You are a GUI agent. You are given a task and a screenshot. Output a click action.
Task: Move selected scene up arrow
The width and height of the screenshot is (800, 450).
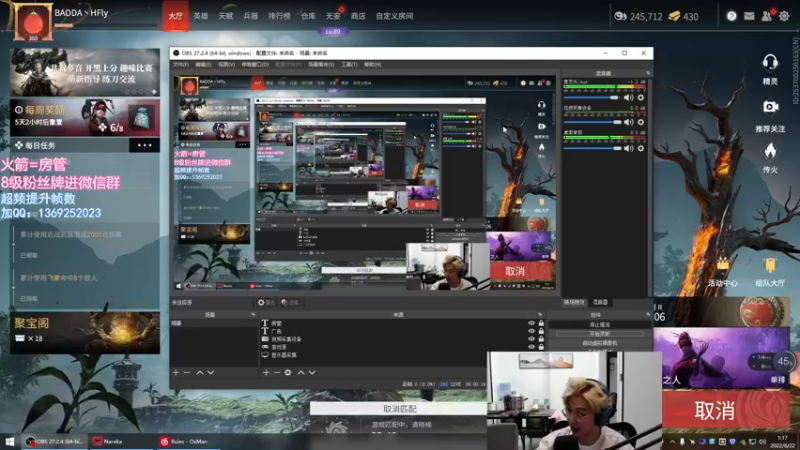199,372
